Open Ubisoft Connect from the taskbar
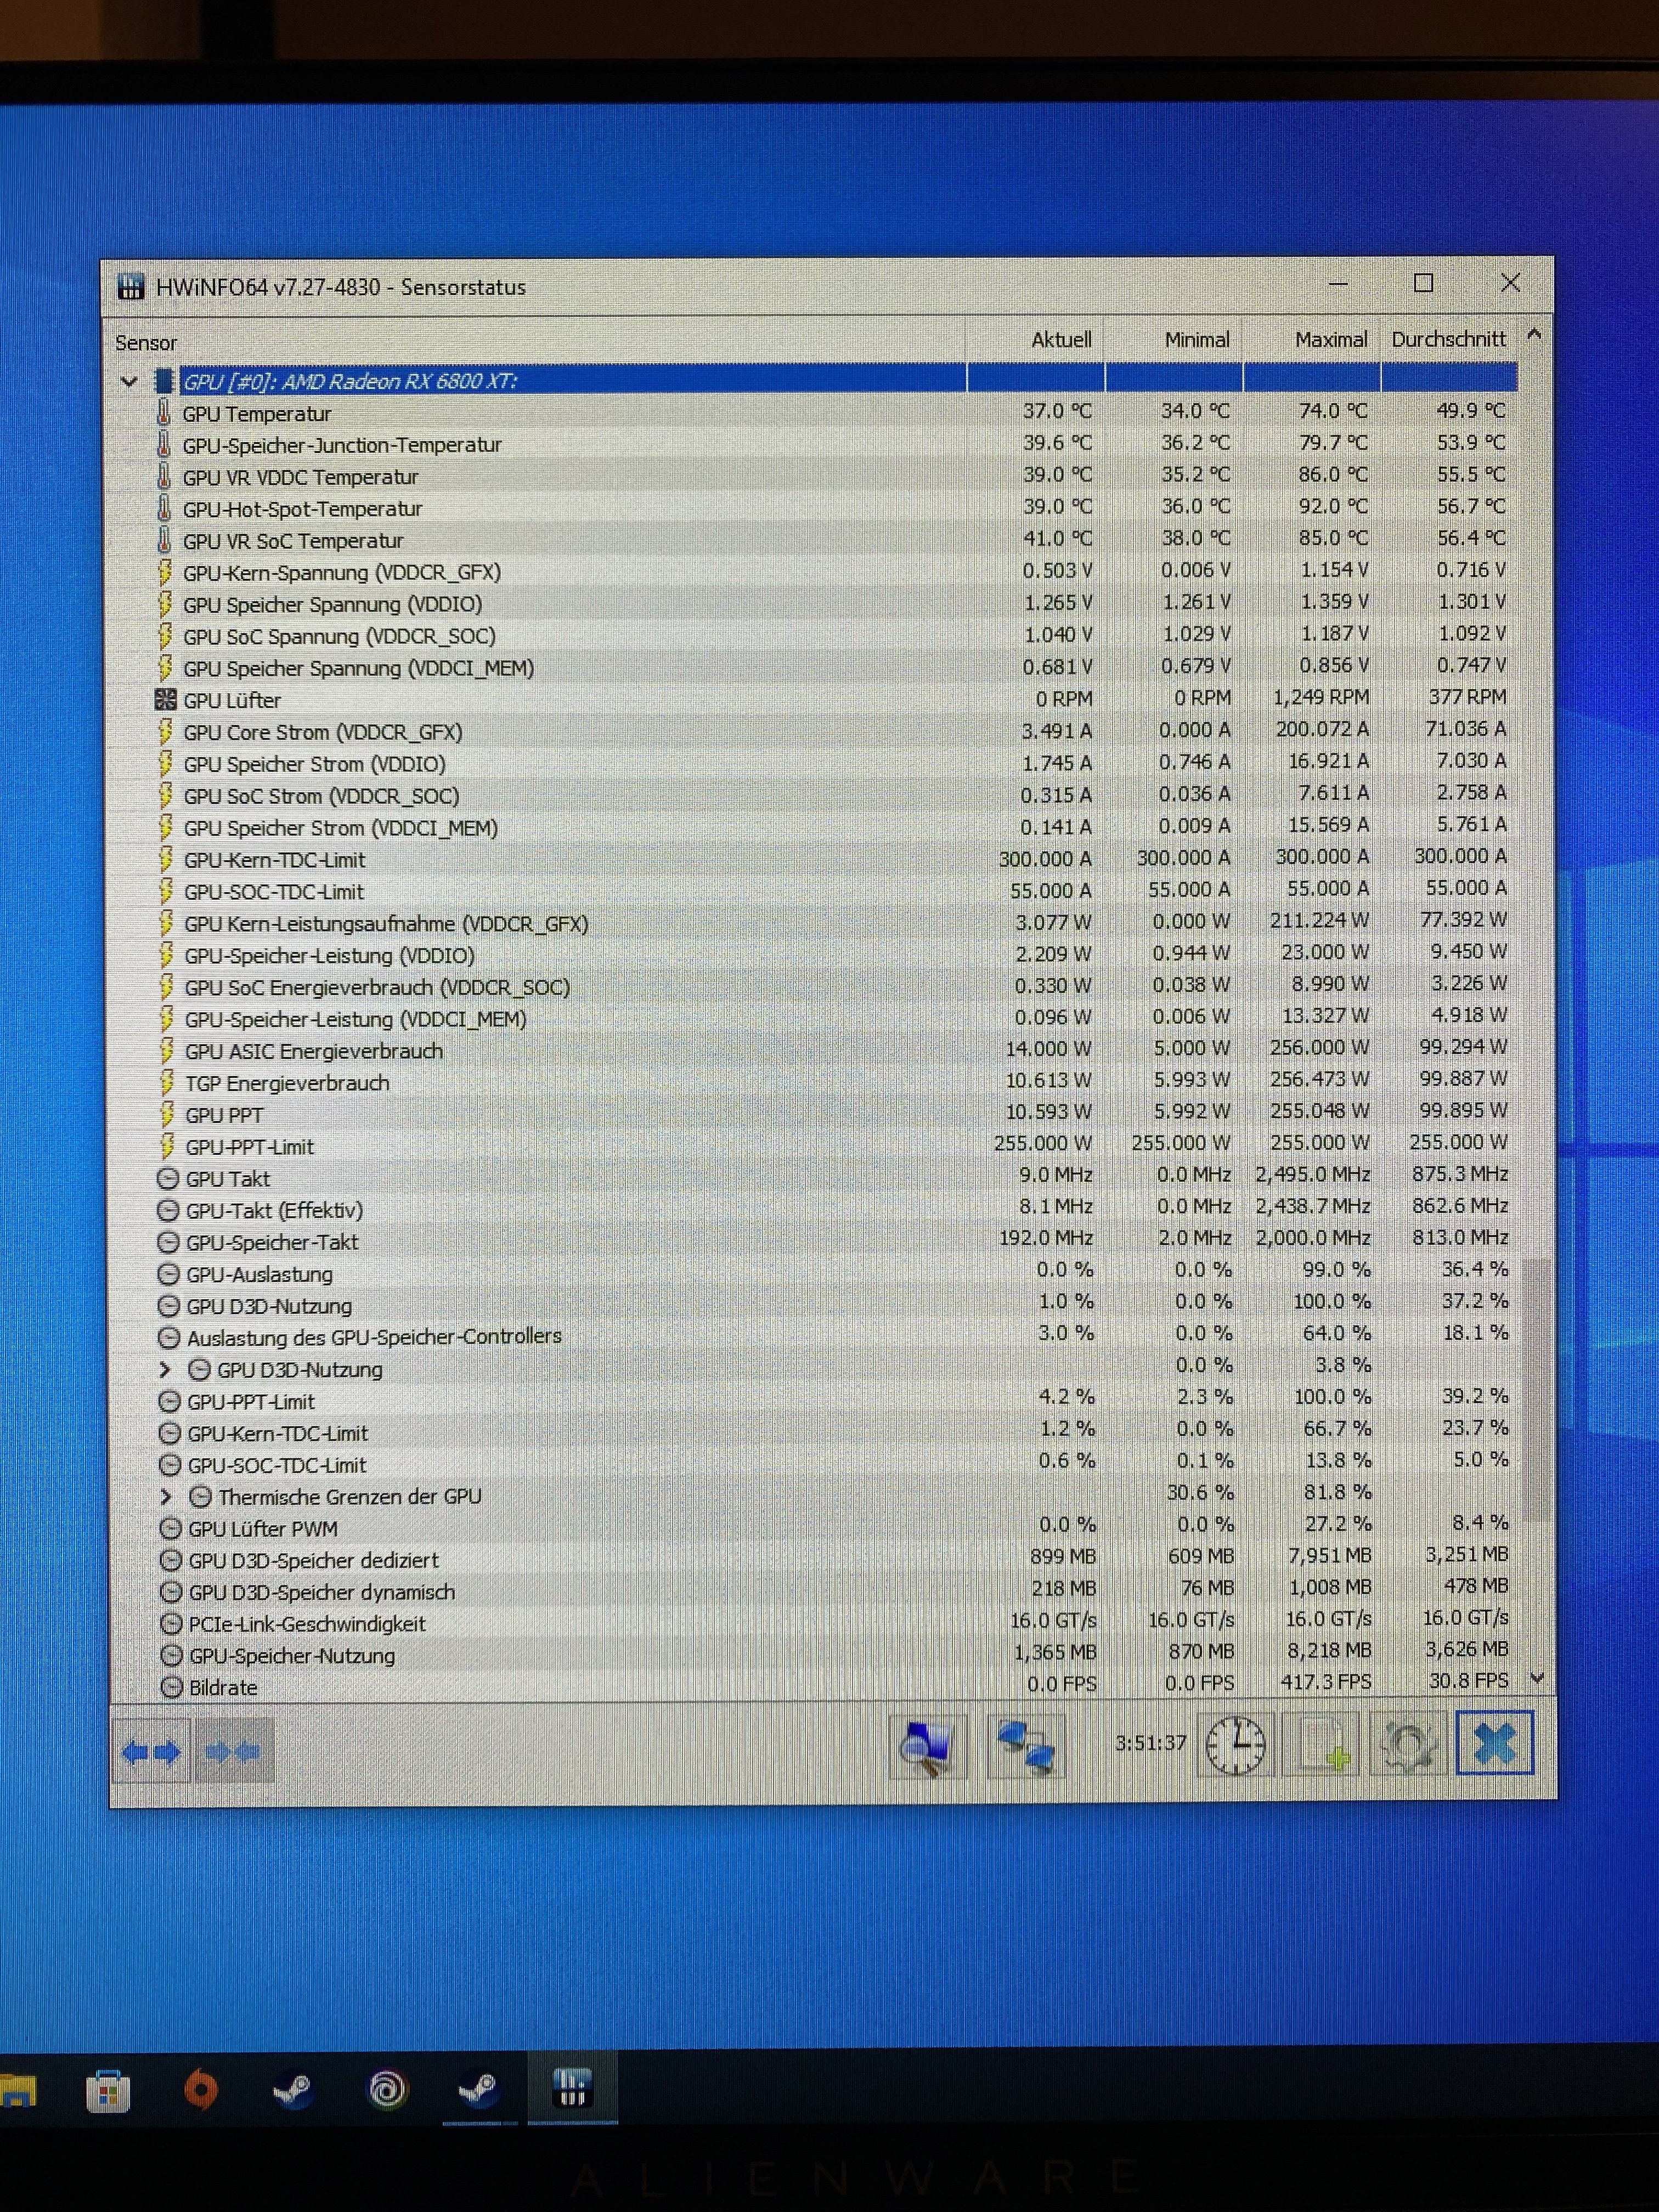 pos(387,2089)
